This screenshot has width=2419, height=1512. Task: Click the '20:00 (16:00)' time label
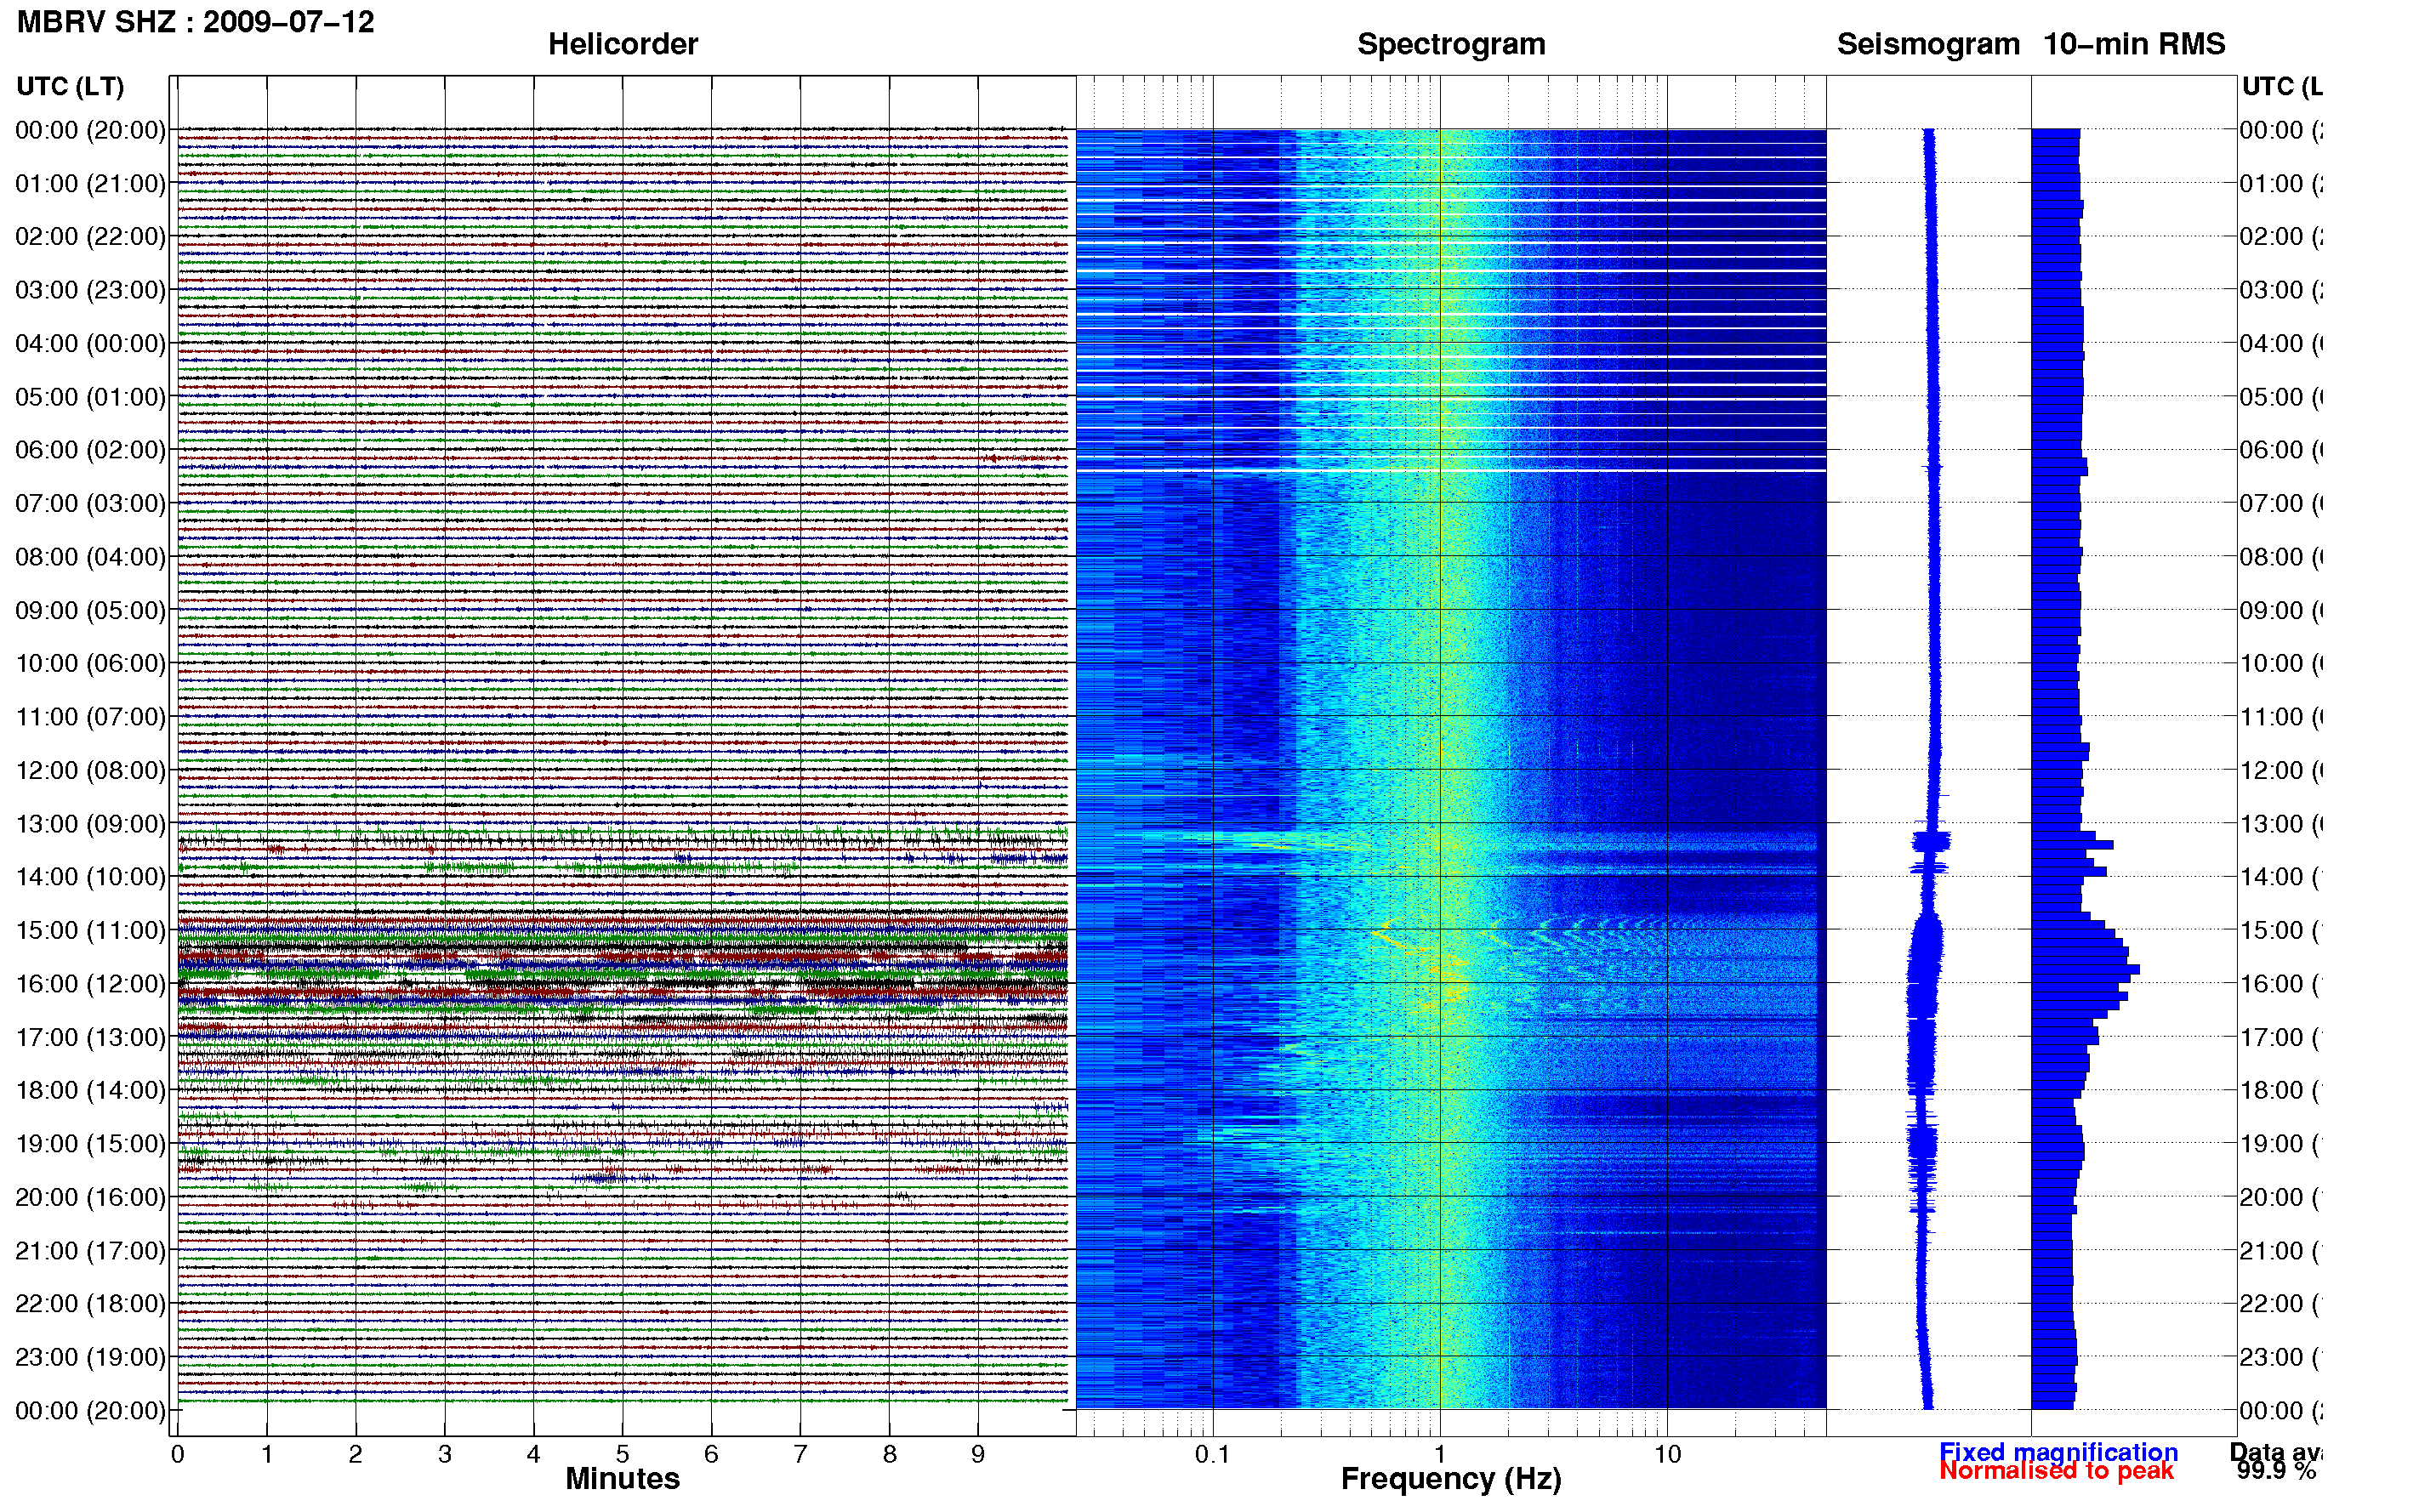pos(90,1197)
